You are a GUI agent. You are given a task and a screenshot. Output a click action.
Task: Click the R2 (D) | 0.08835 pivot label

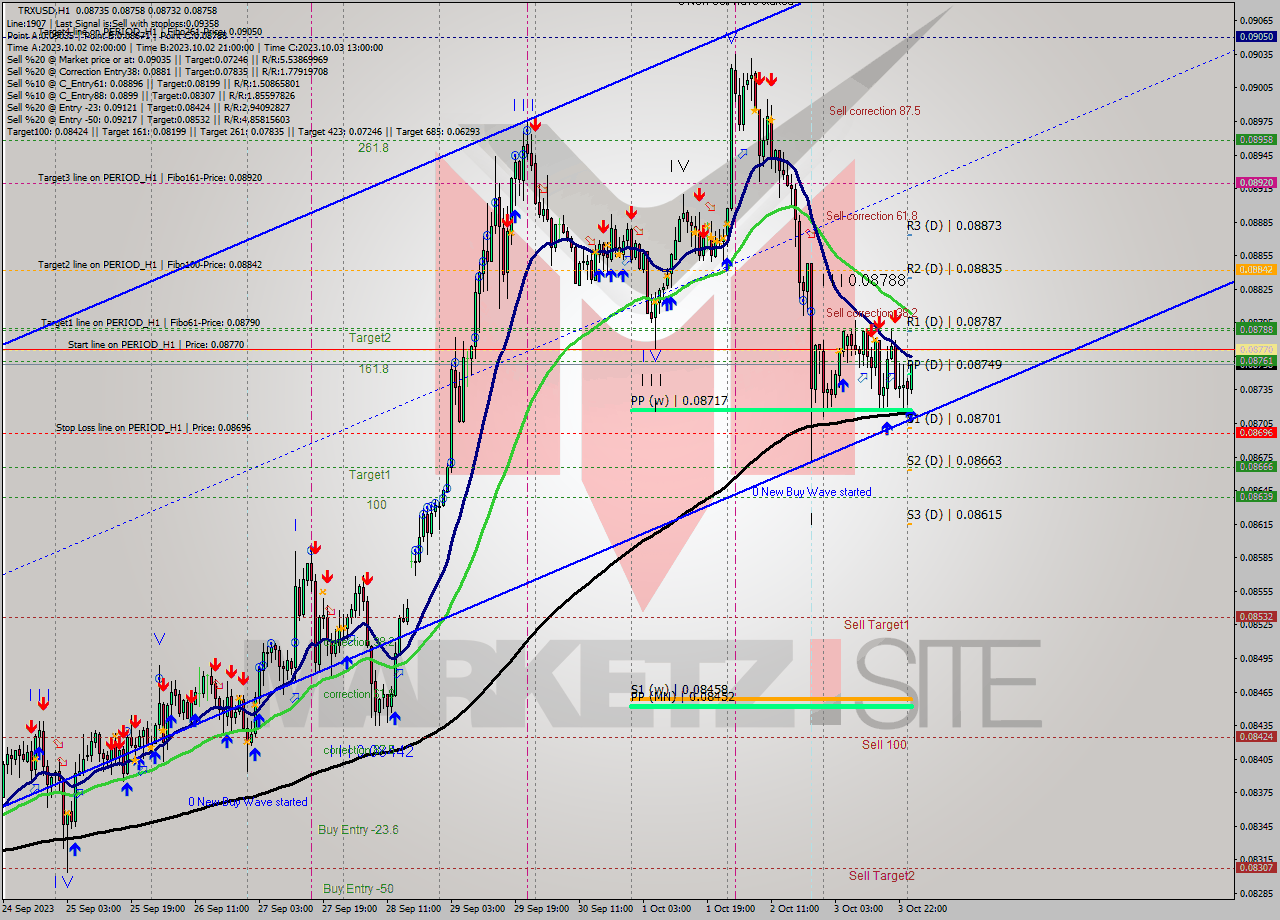954,269
